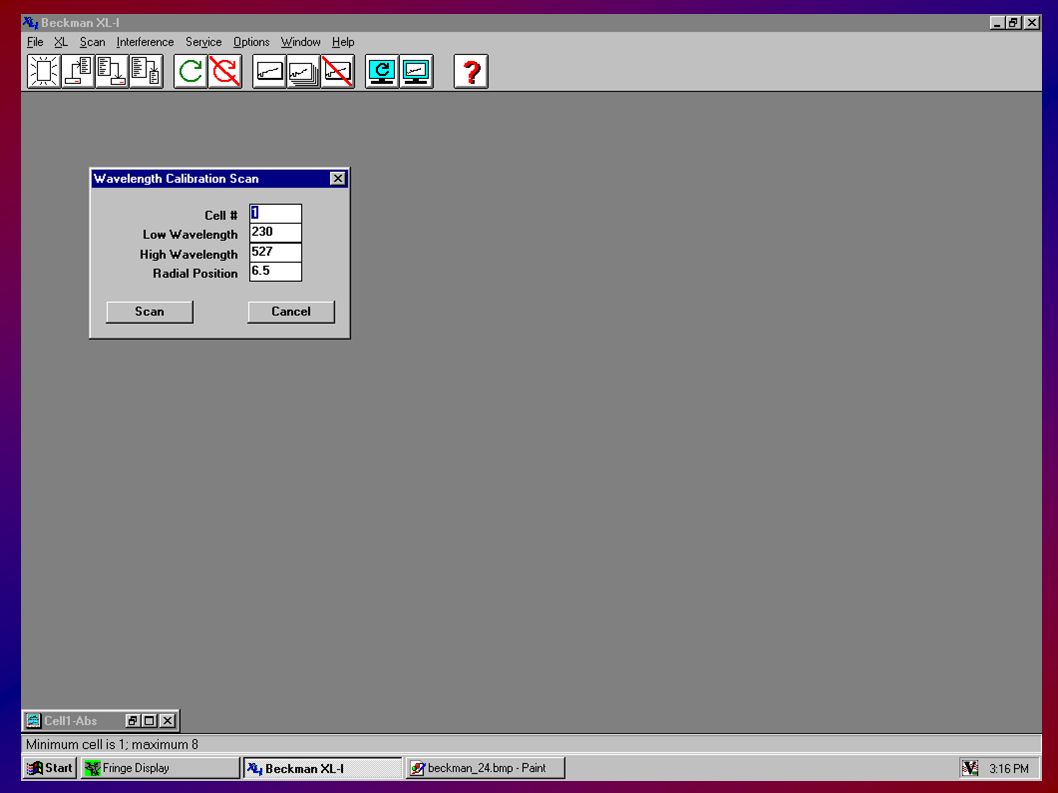This screenshot has width=1058, height=793.
Task: Click the Wavelength Calibration Scan title bar
Action: point(219,178)
